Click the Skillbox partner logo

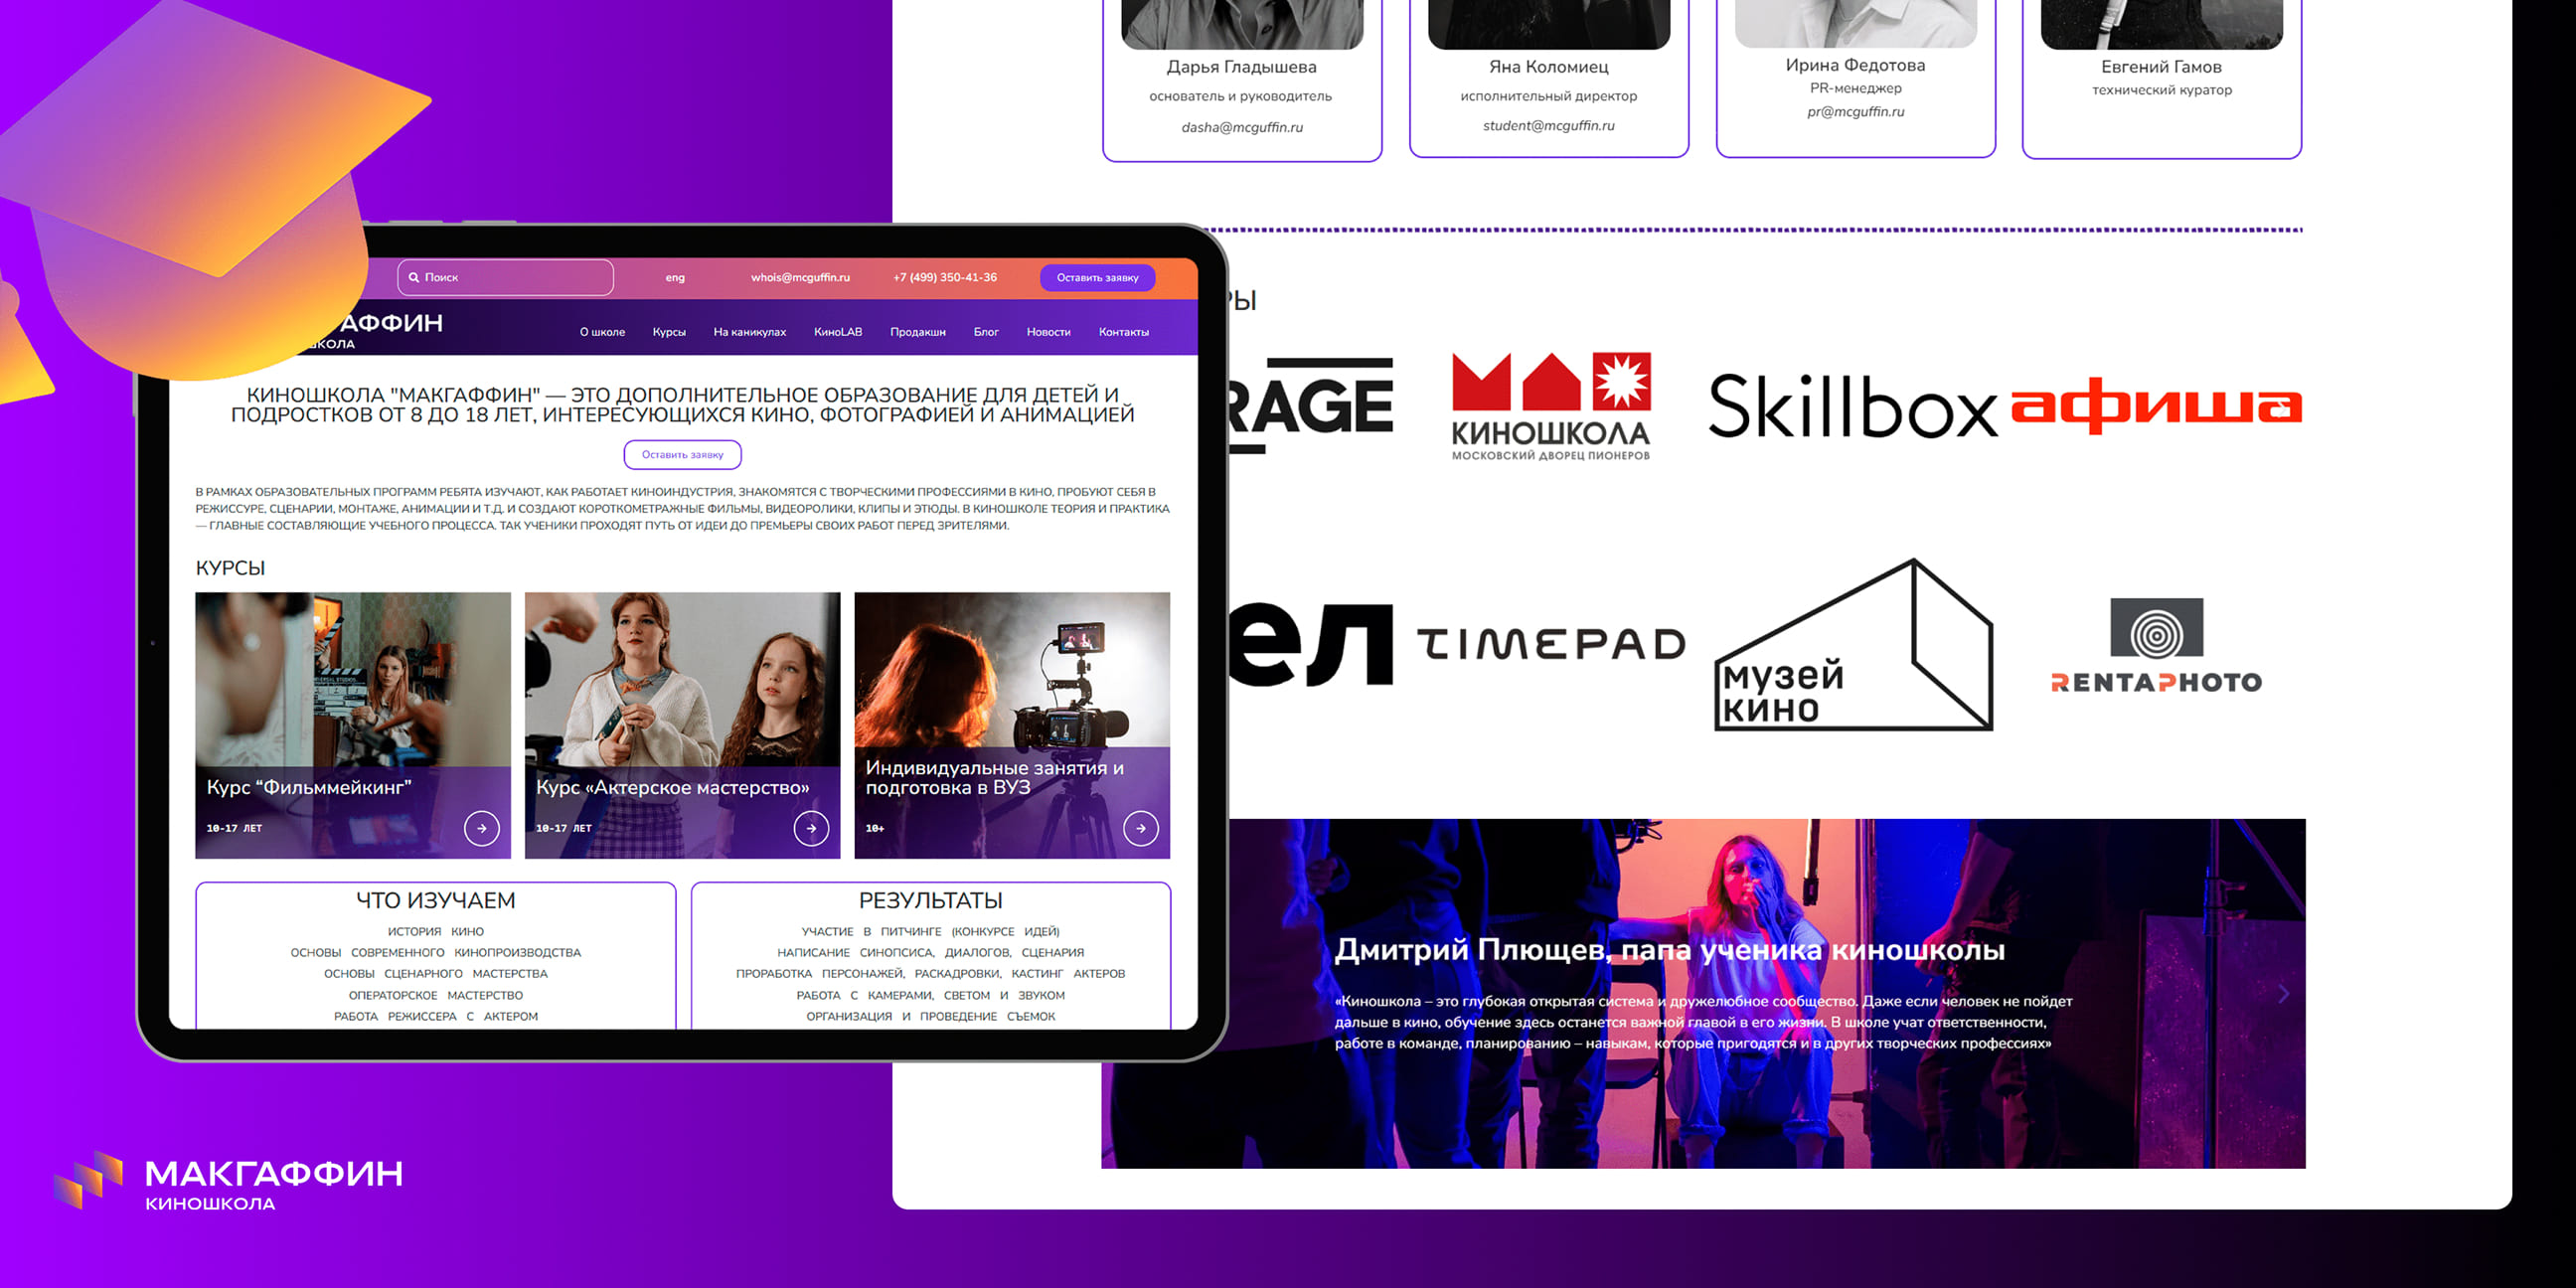[1852, 406]
